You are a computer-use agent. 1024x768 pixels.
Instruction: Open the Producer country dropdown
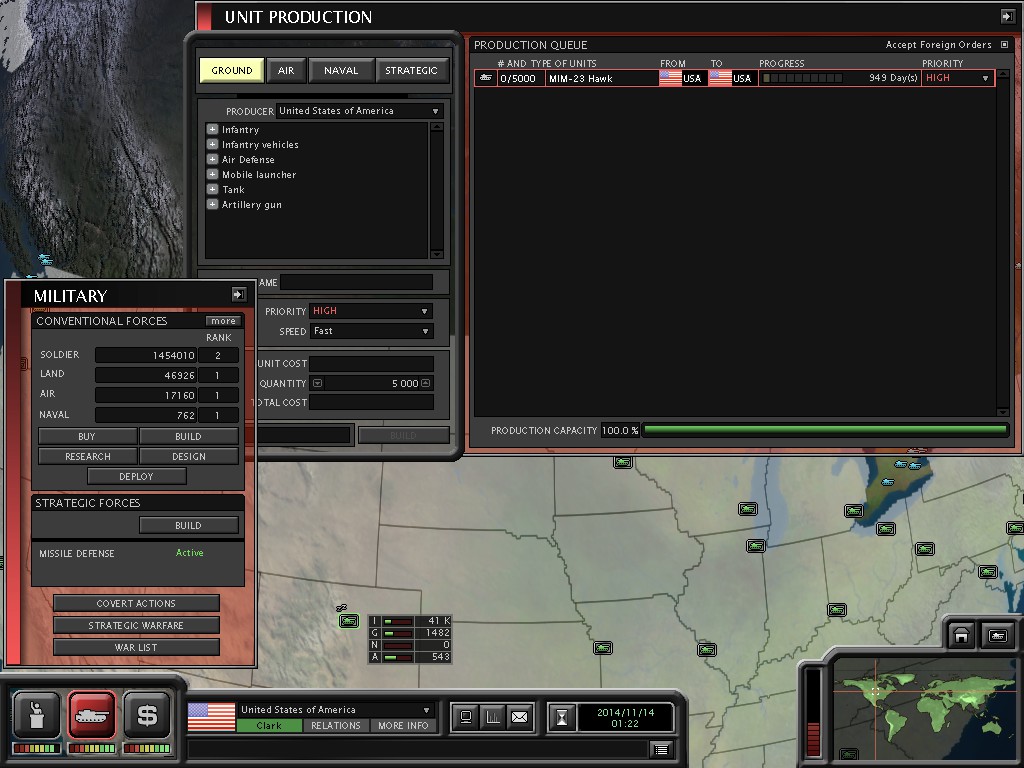360,111
